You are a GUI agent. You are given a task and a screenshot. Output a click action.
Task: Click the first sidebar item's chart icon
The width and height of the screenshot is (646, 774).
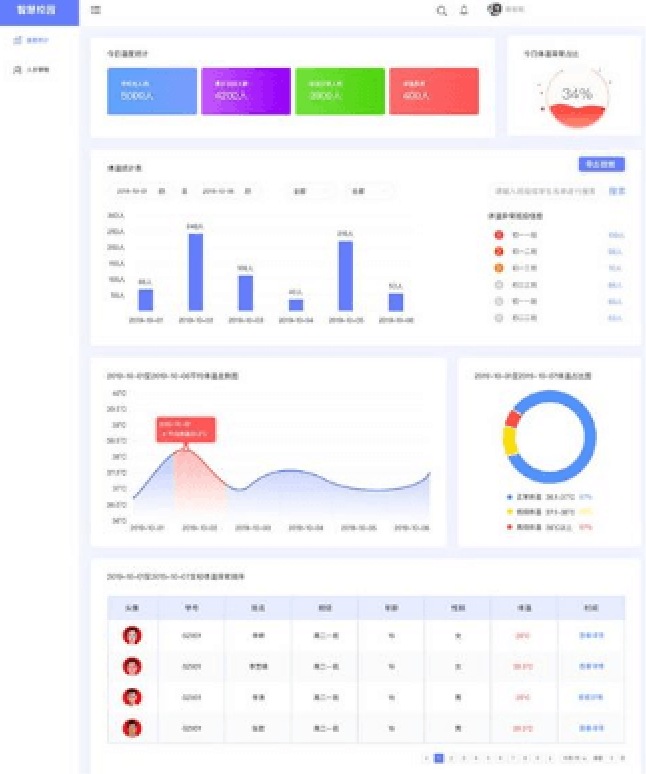point(17,41)
